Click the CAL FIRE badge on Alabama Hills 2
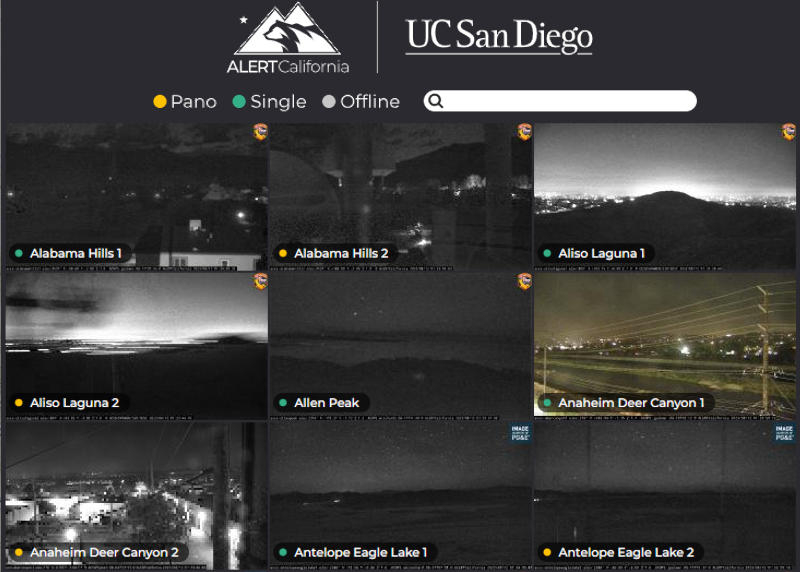The width and height of the screenshot is (800, 572). [524, 132]
